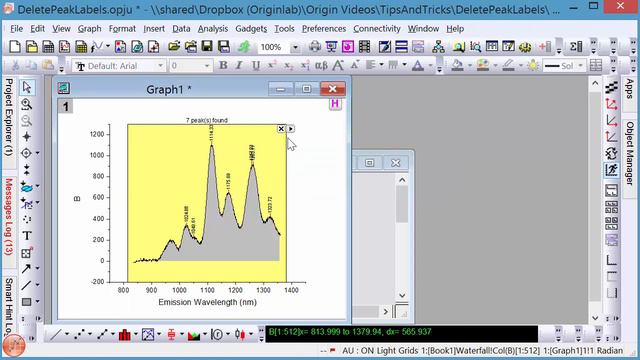Toggle the H hide button on Graph1
Screen dimensions: 640x360
[335, 104]
